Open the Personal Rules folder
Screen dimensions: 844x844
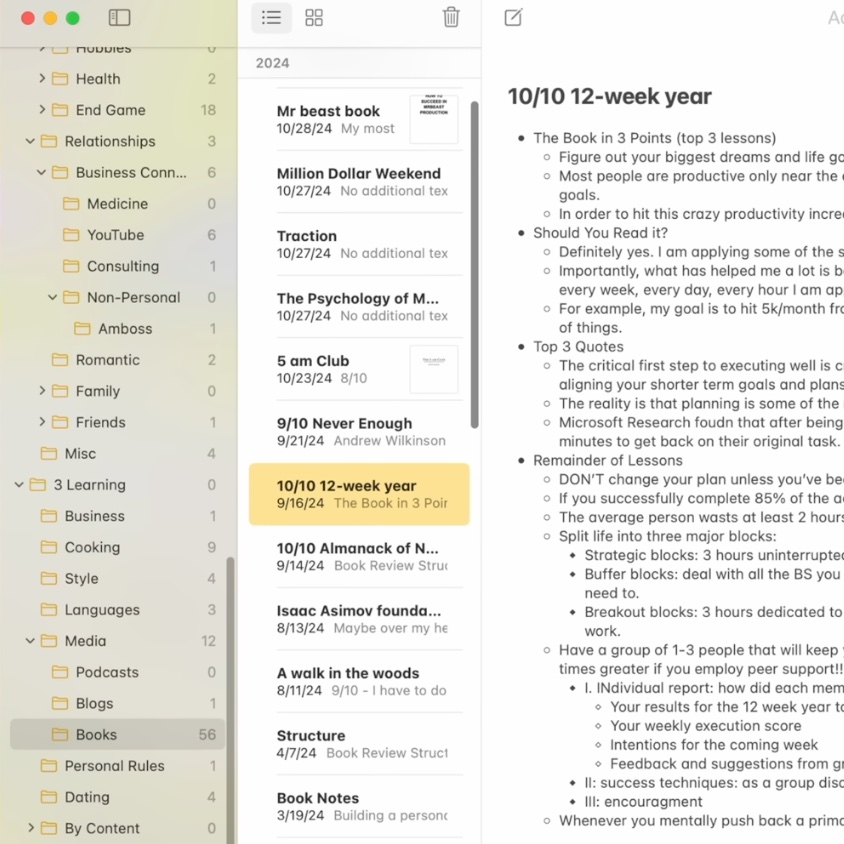[x=117, y=765]
